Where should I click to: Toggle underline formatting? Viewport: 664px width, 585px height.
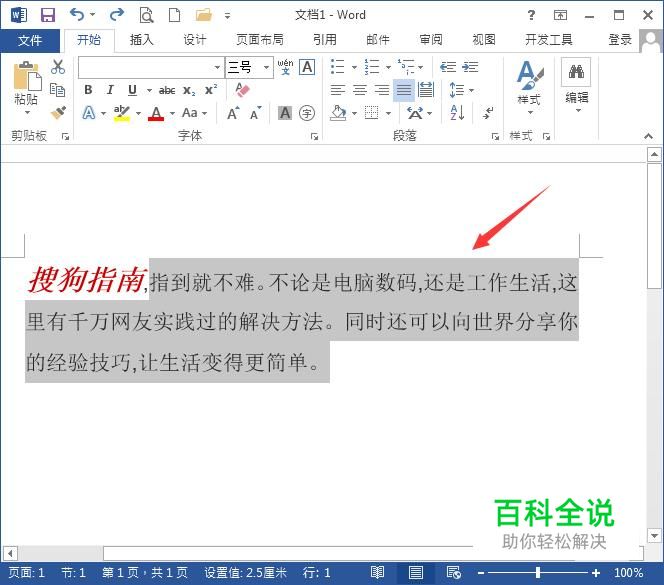[x=132, y=90]
